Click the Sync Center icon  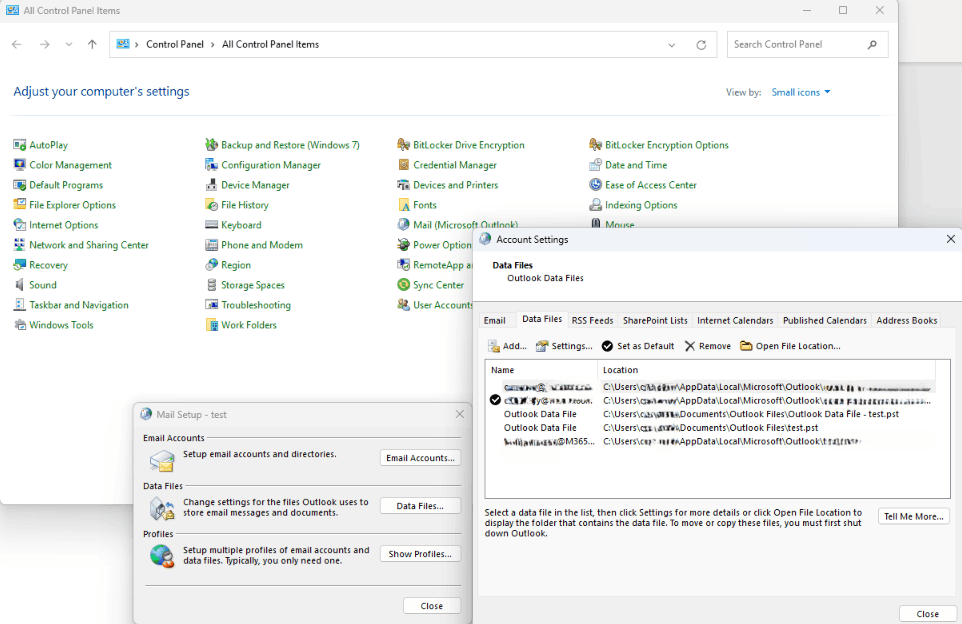[404, 285]
